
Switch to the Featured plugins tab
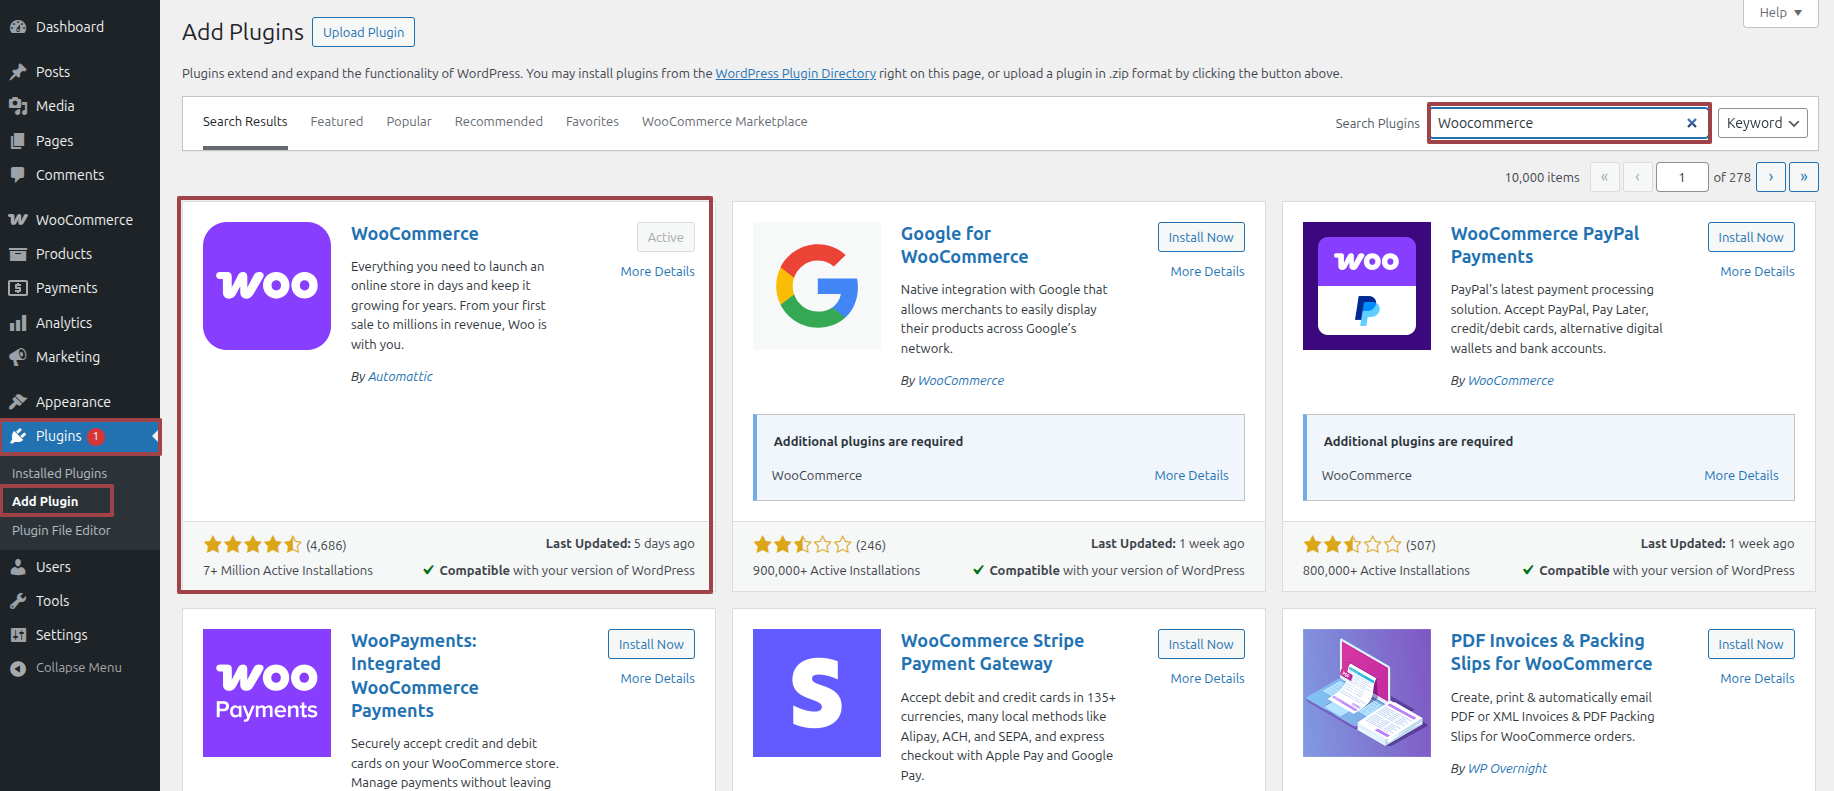pyautogui.click(x=336, y=122)
